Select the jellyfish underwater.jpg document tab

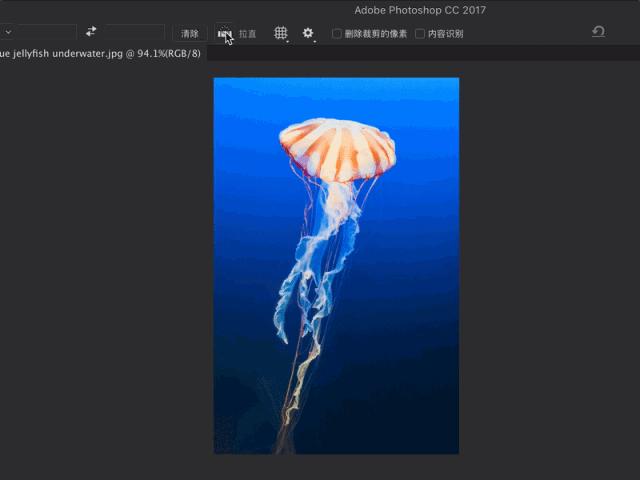100,53
